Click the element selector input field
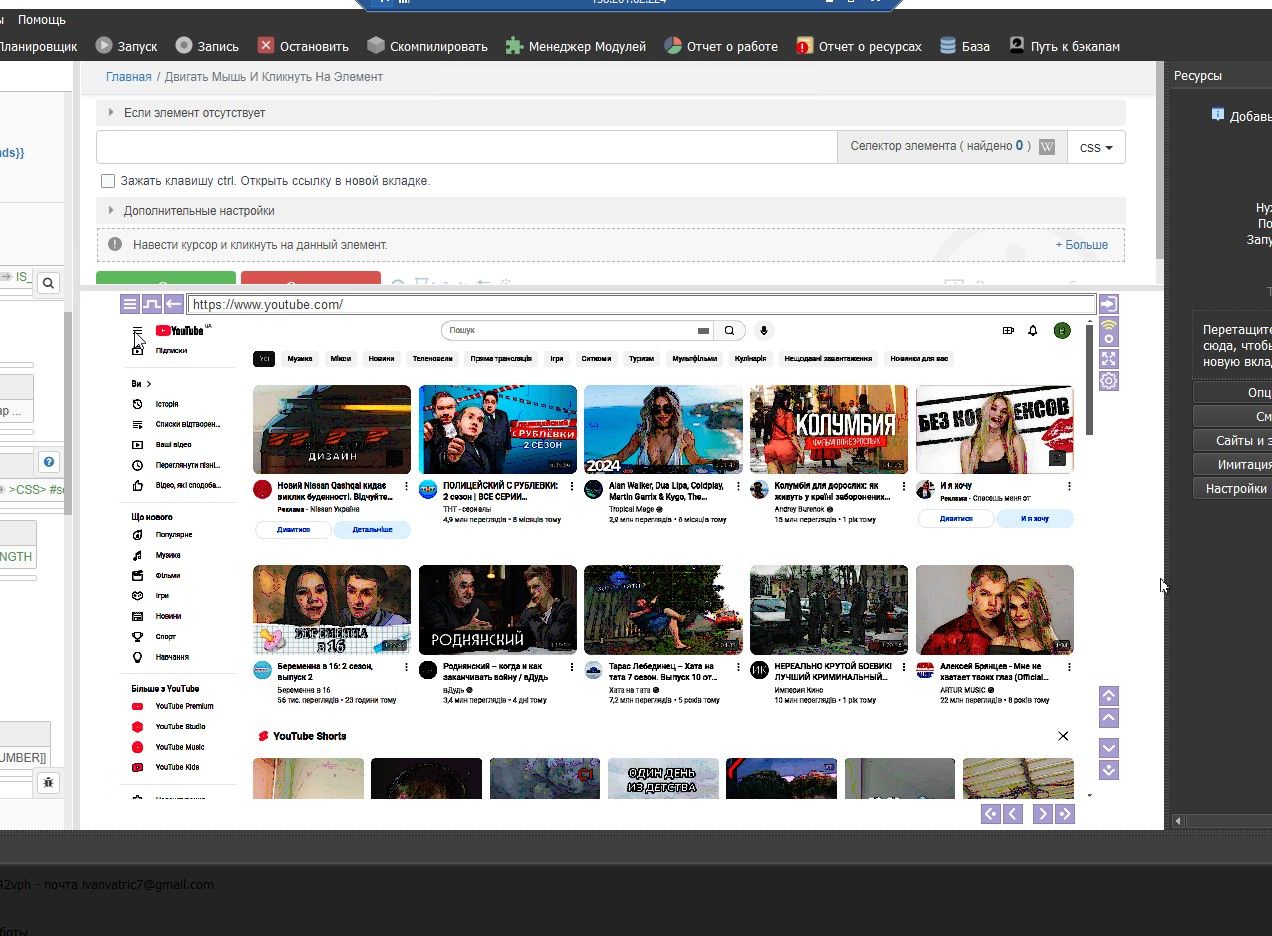 pos(466,147)
